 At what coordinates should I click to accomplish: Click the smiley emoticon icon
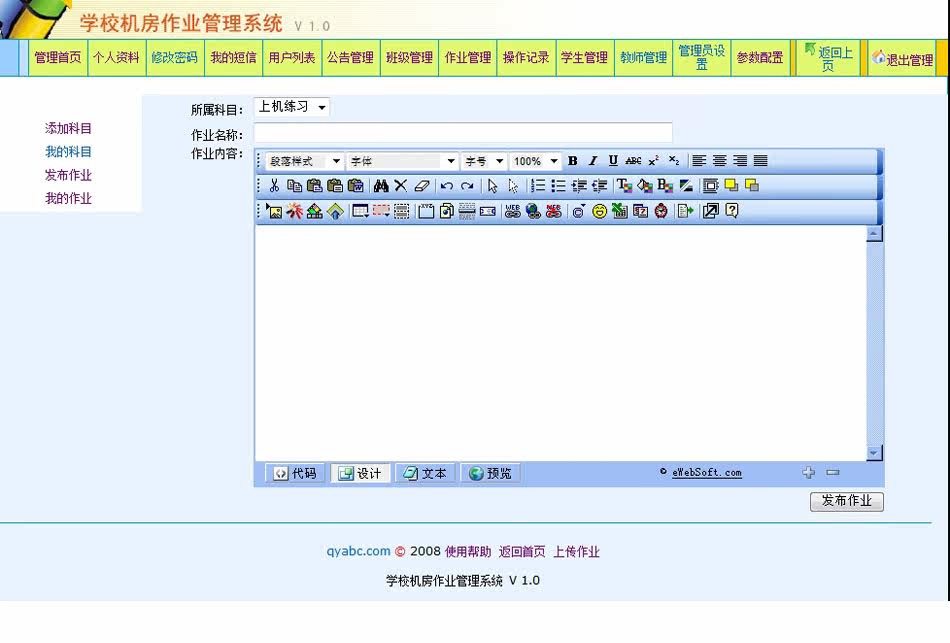[x=600, y=211]
